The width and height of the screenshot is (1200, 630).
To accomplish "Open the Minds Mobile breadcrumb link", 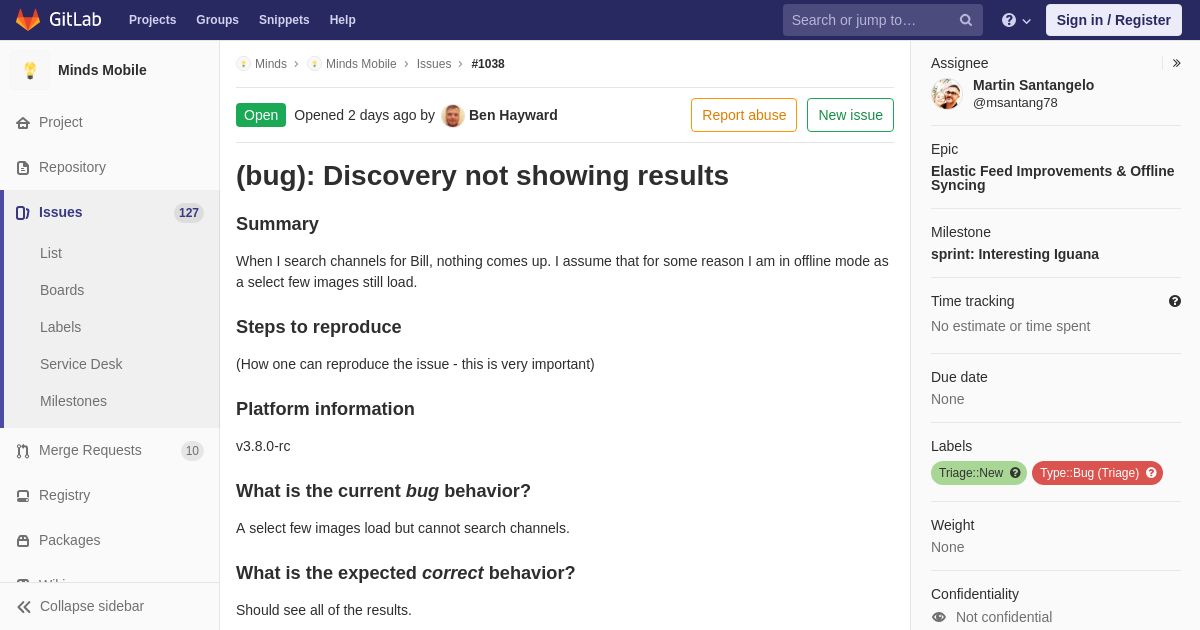I will [x=361, y=64].
